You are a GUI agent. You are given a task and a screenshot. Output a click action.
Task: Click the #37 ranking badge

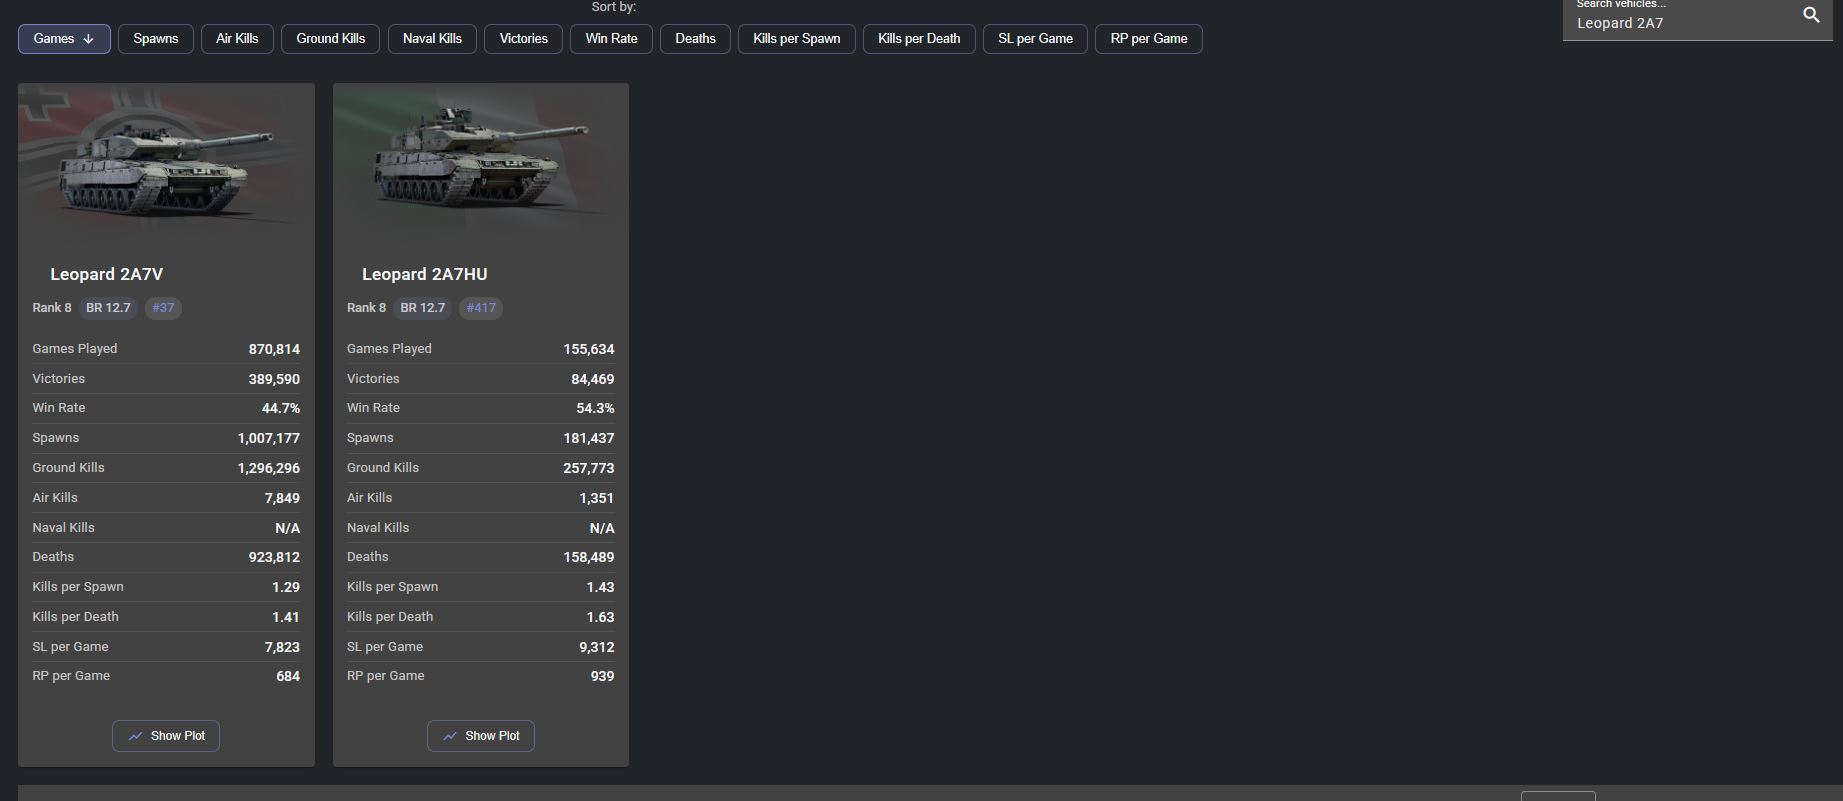163,308
